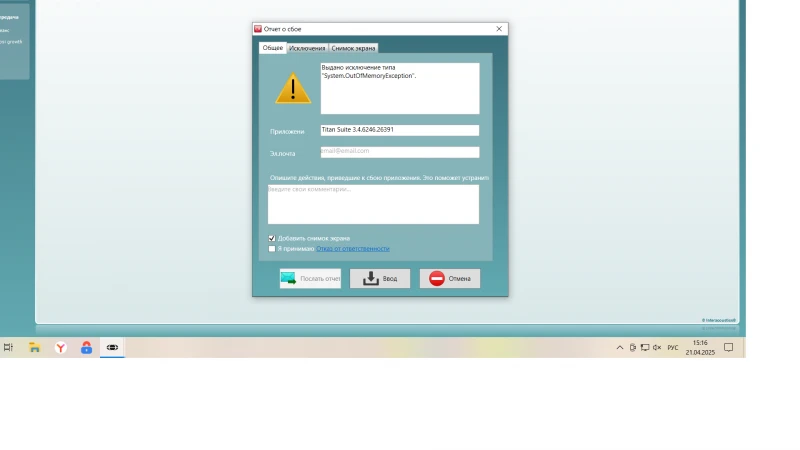Switch the РУС input language indicator
The height and width of the screenshot is (450, 800).
pyautogui.click(x=673, y=347)
